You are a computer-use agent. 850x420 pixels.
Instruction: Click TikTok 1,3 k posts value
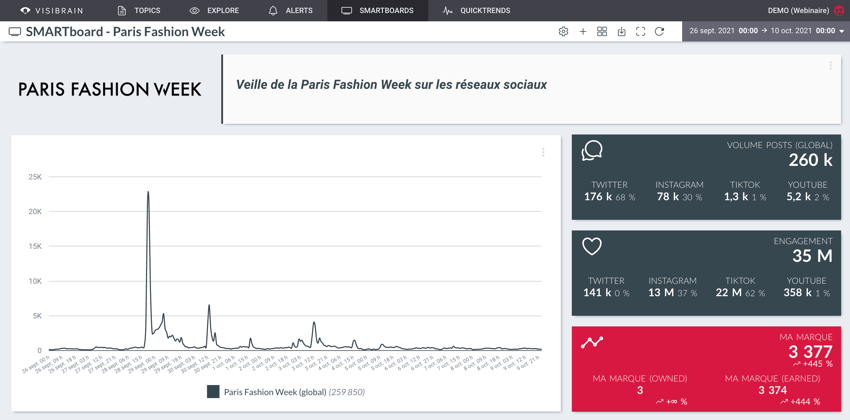pos(736,197)
